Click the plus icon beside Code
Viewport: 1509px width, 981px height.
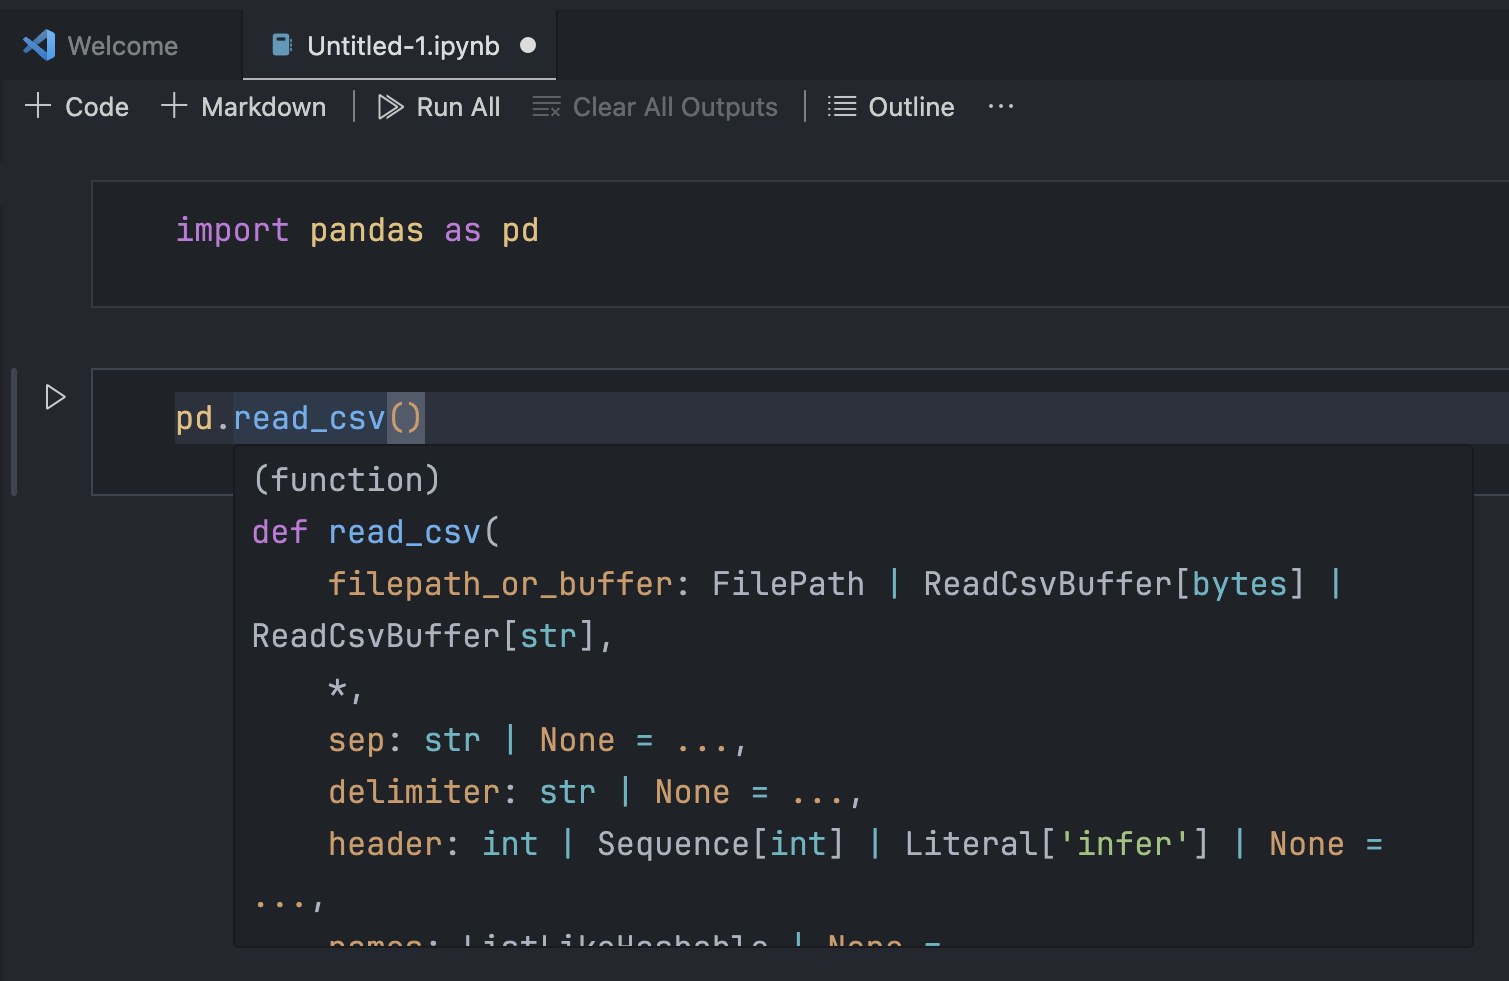[x=37, y=105]
